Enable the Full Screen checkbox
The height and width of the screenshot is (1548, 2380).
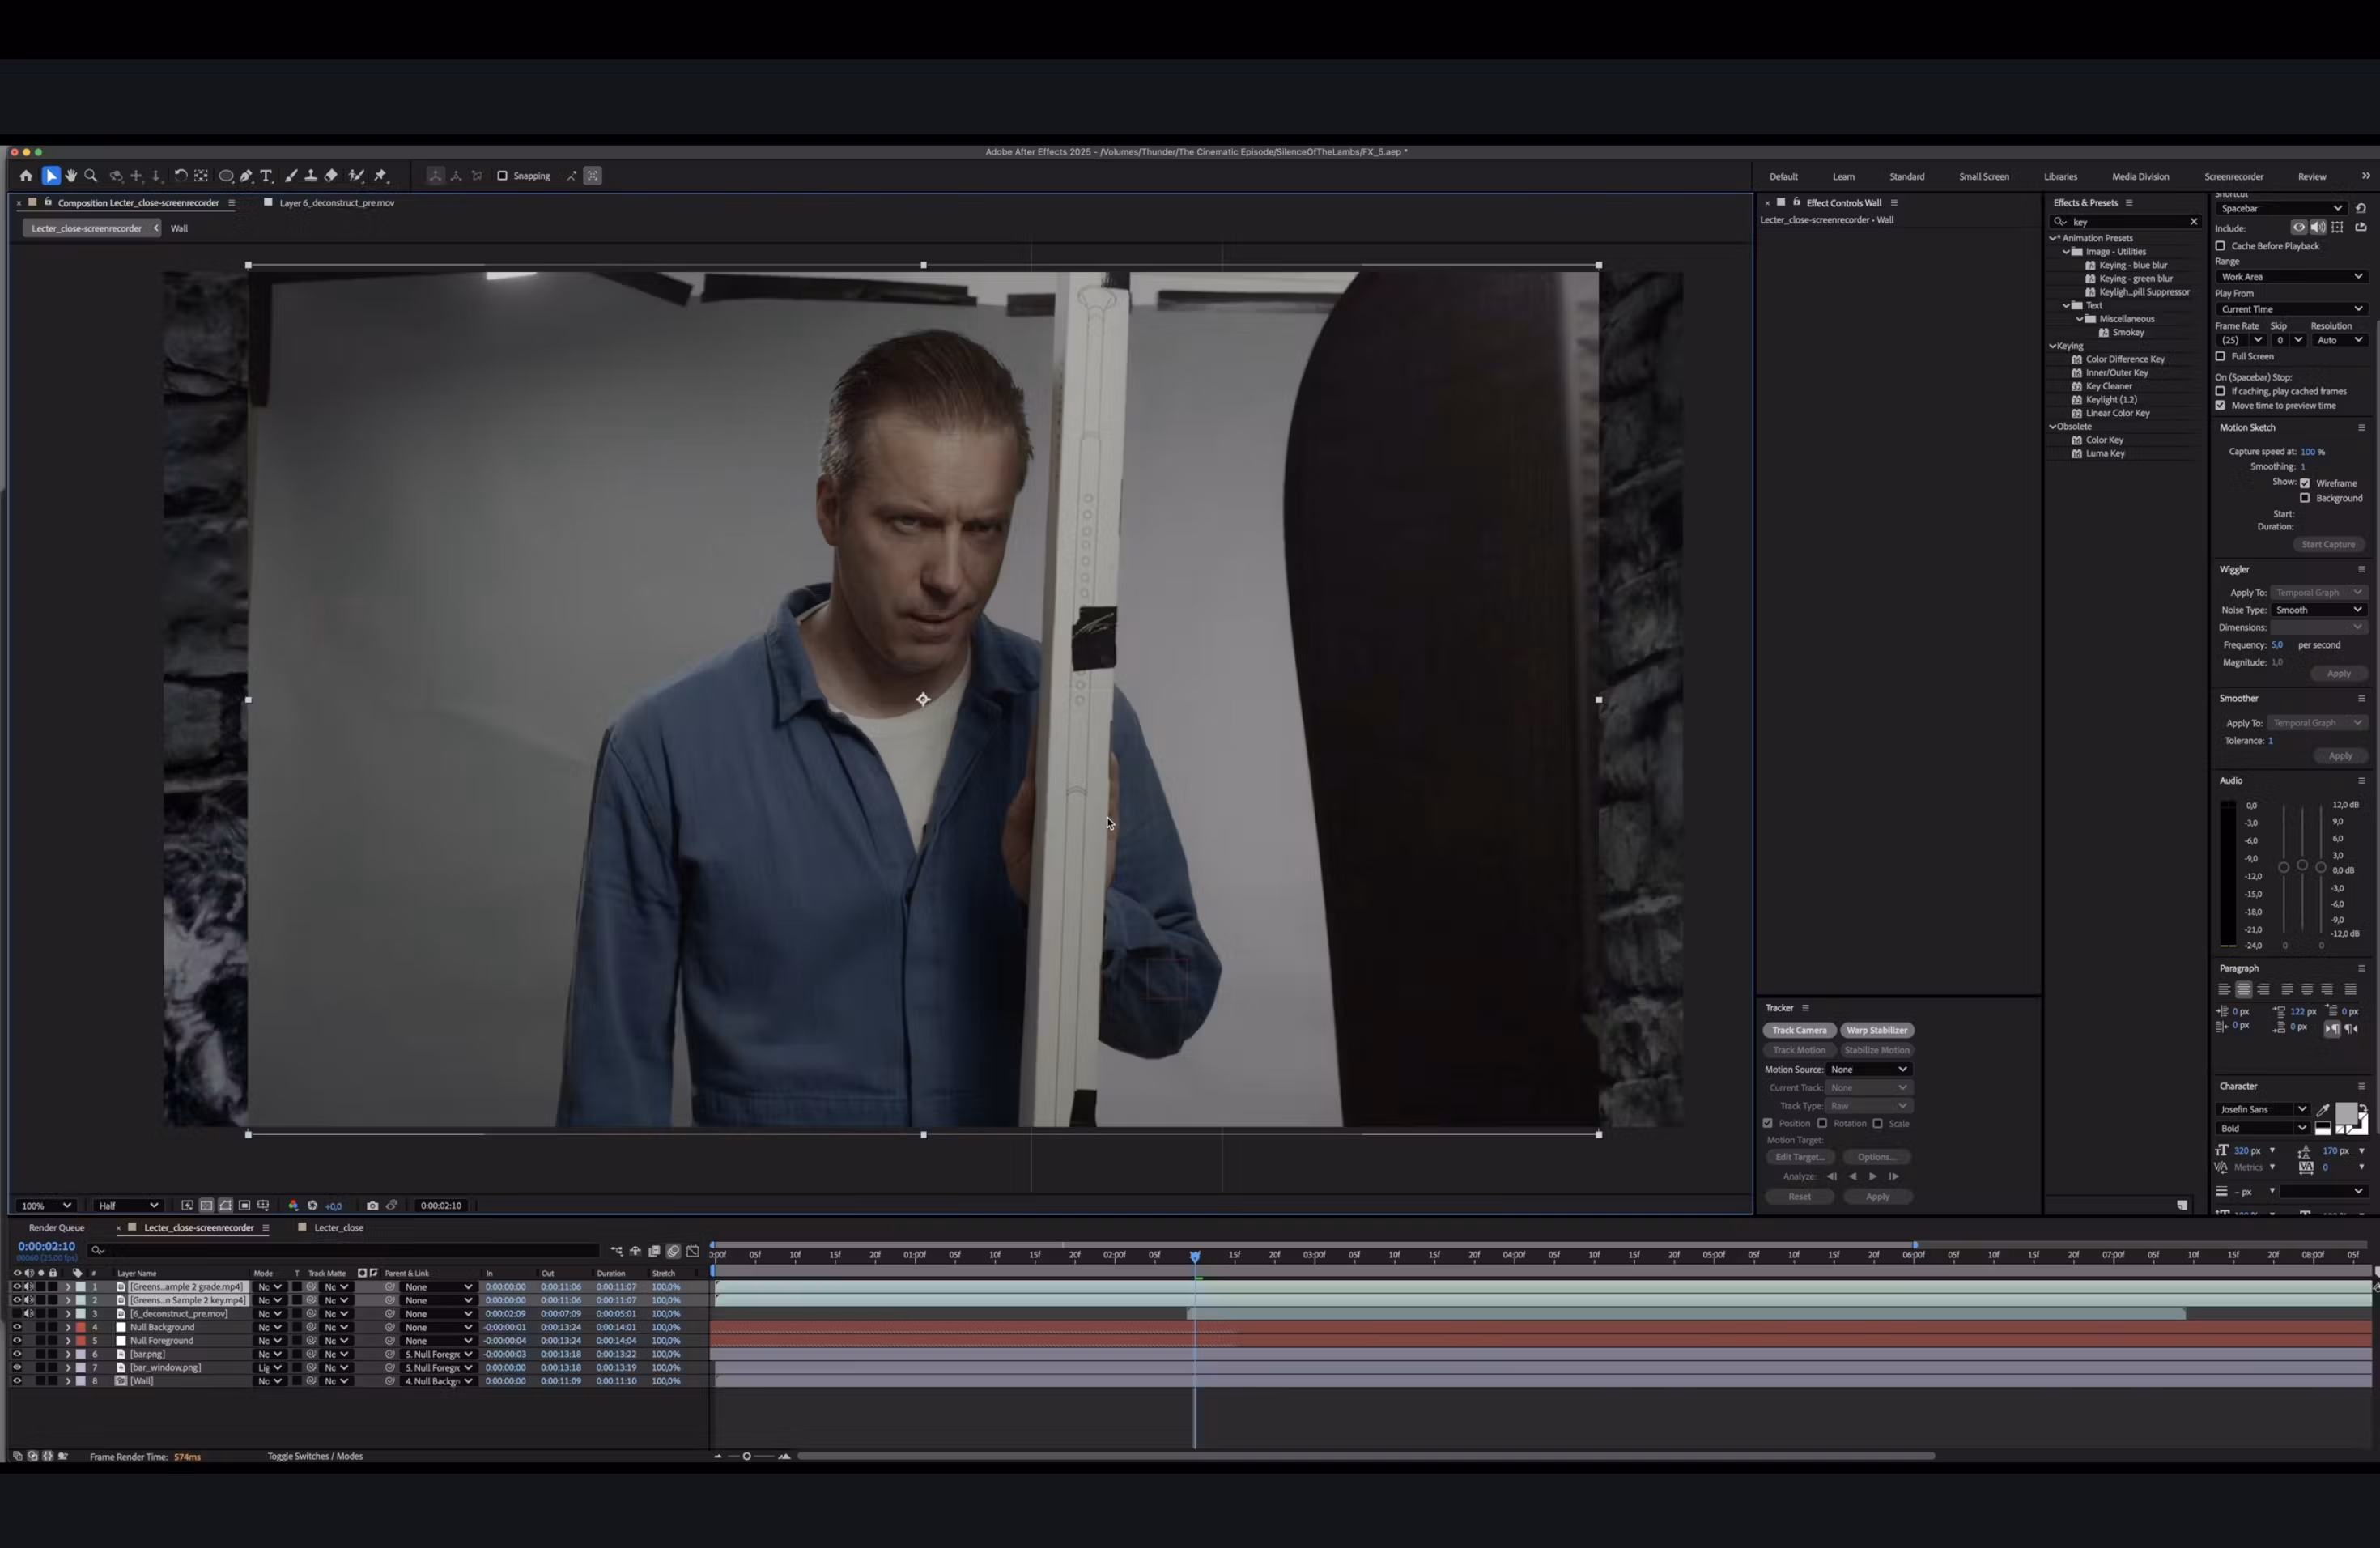2220,356
